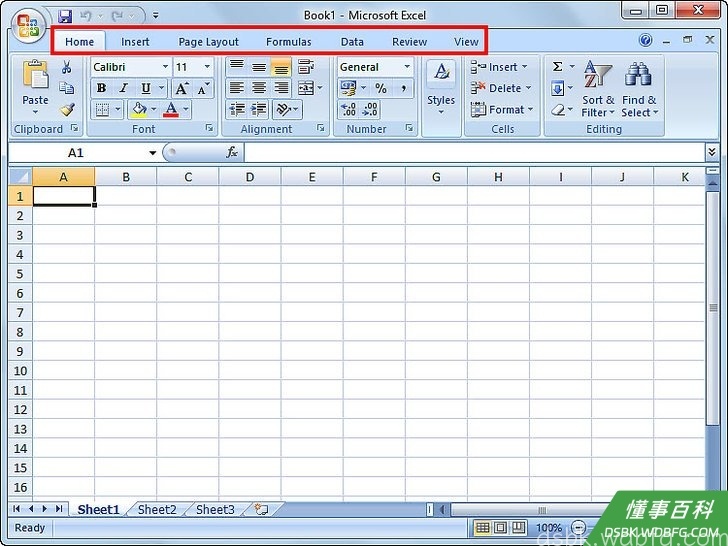This screenshot has height=546, width=728.
Task: Insert a new worksheet tab
Action: point(261,509)
